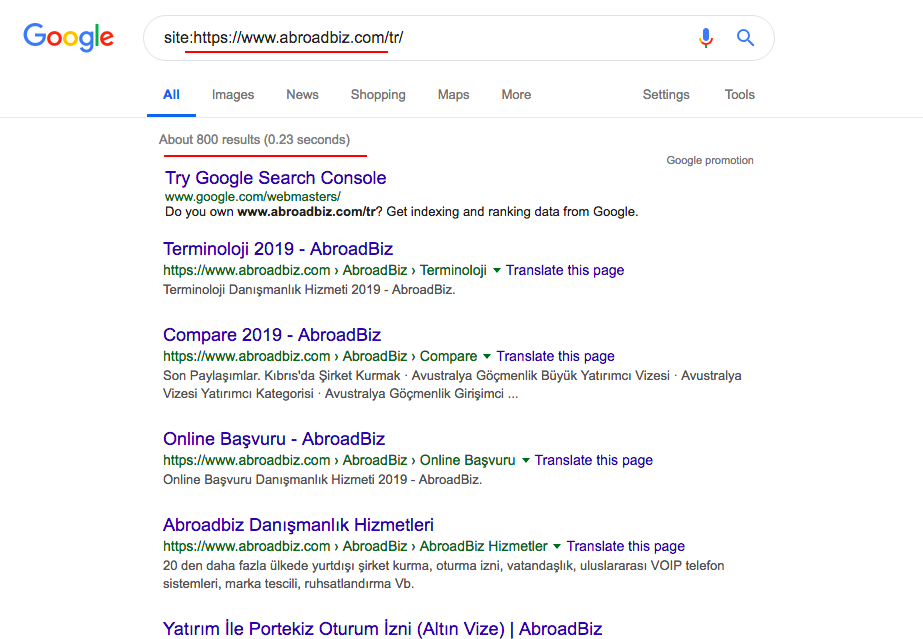This screenshot has width=923, height=639.
Task: Open the News results tab
Action: pyautogui.click(x=302, y=95)
